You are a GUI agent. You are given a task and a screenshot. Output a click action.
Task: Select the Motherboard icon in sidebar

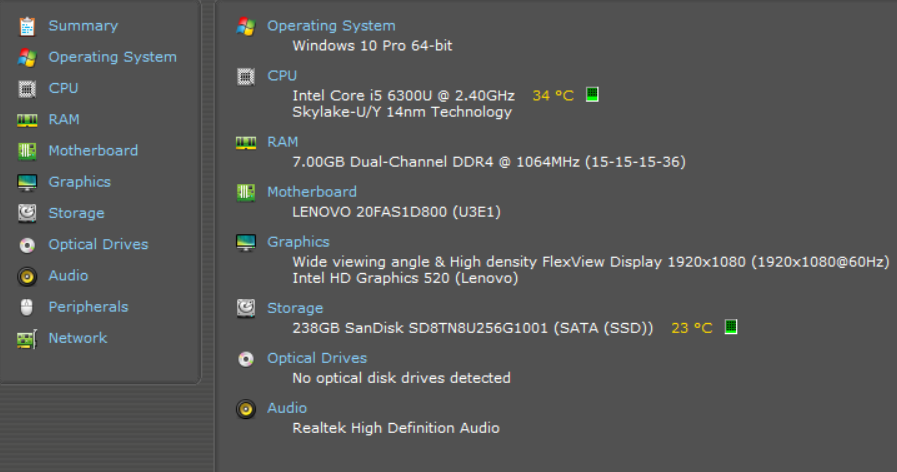(x=27, y=151)
